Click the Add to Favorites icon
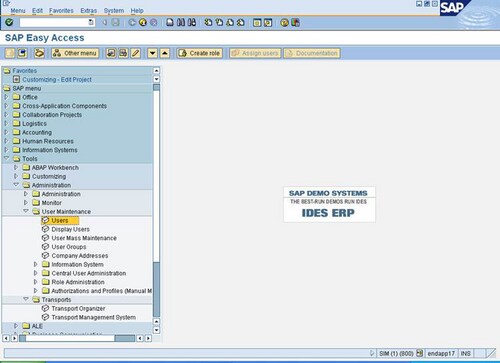The image size is (500, 363). coord(111,53)
